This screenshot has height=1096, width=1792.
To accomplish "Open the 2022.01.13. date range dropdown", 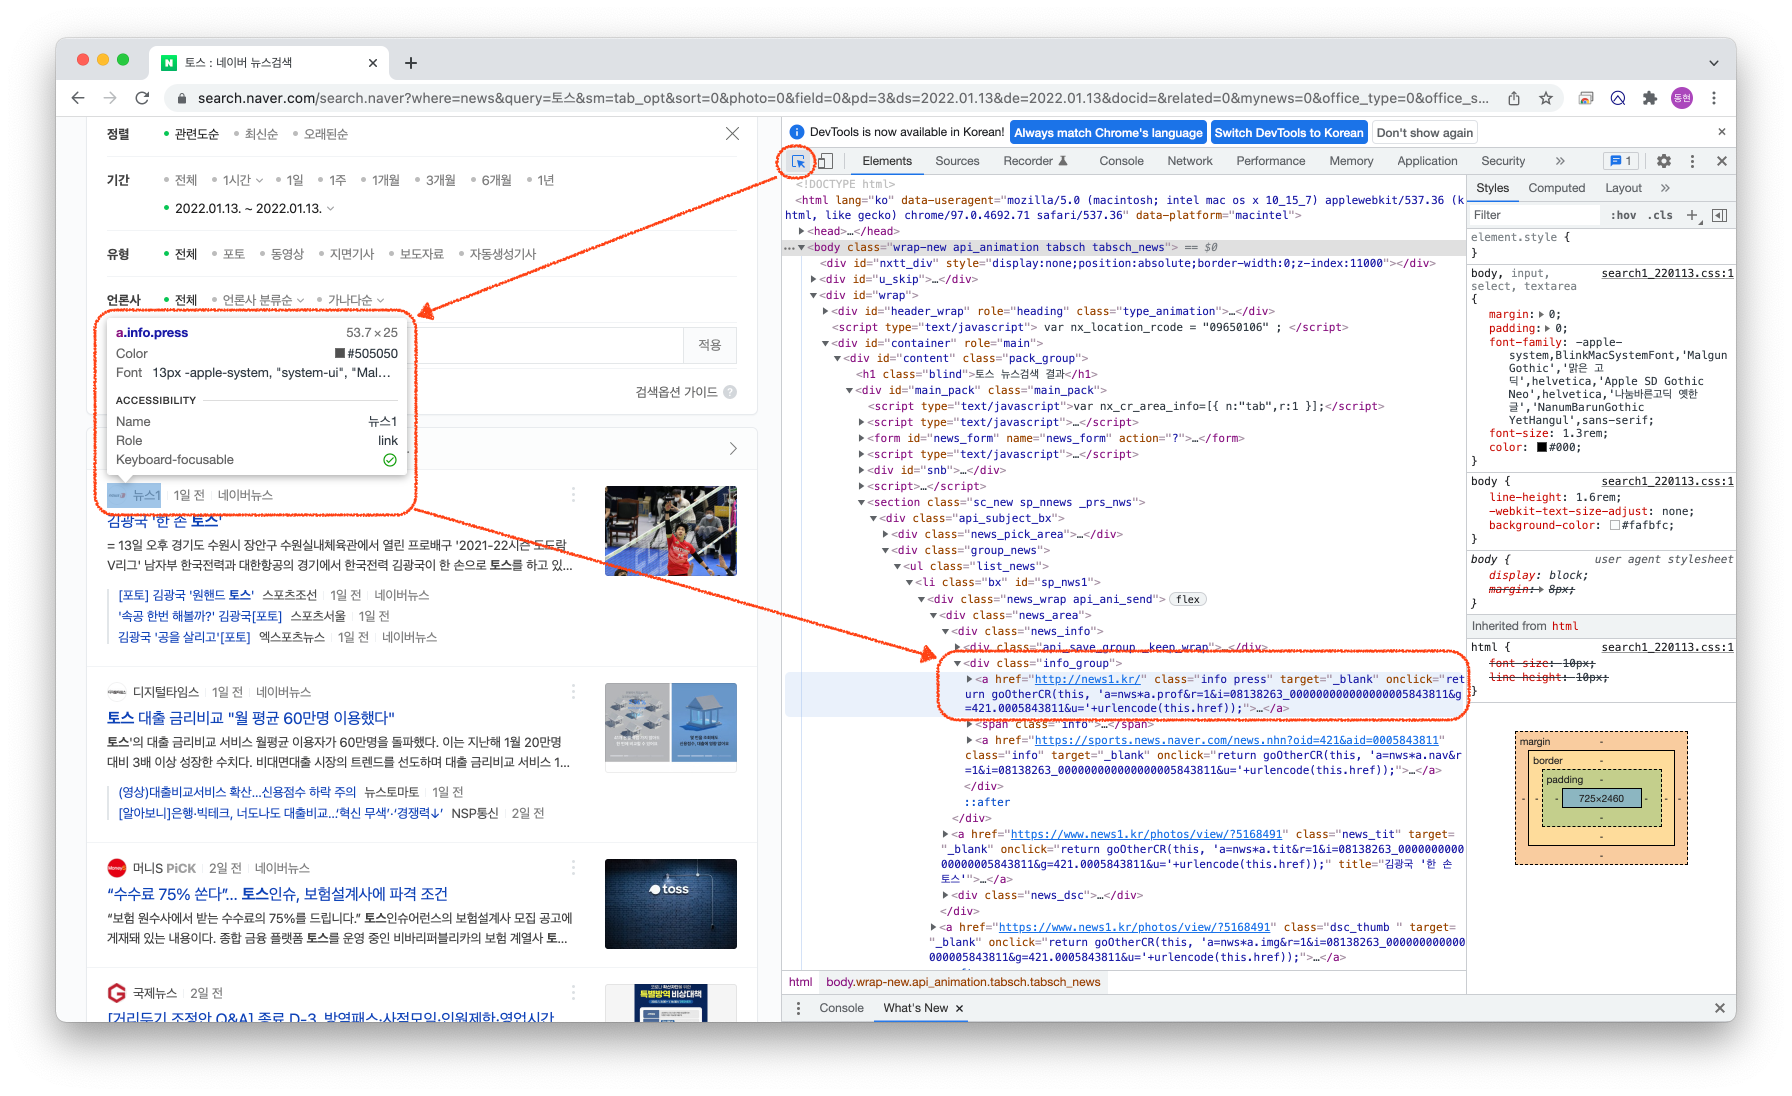I will click(254, 208).
